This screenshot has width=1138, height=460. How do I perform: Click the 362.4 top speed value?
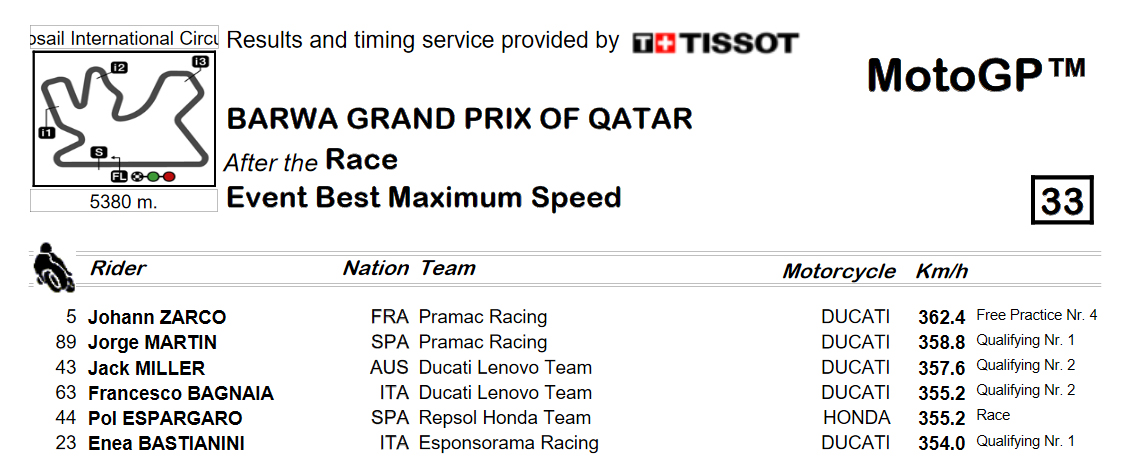coord(941,318)
